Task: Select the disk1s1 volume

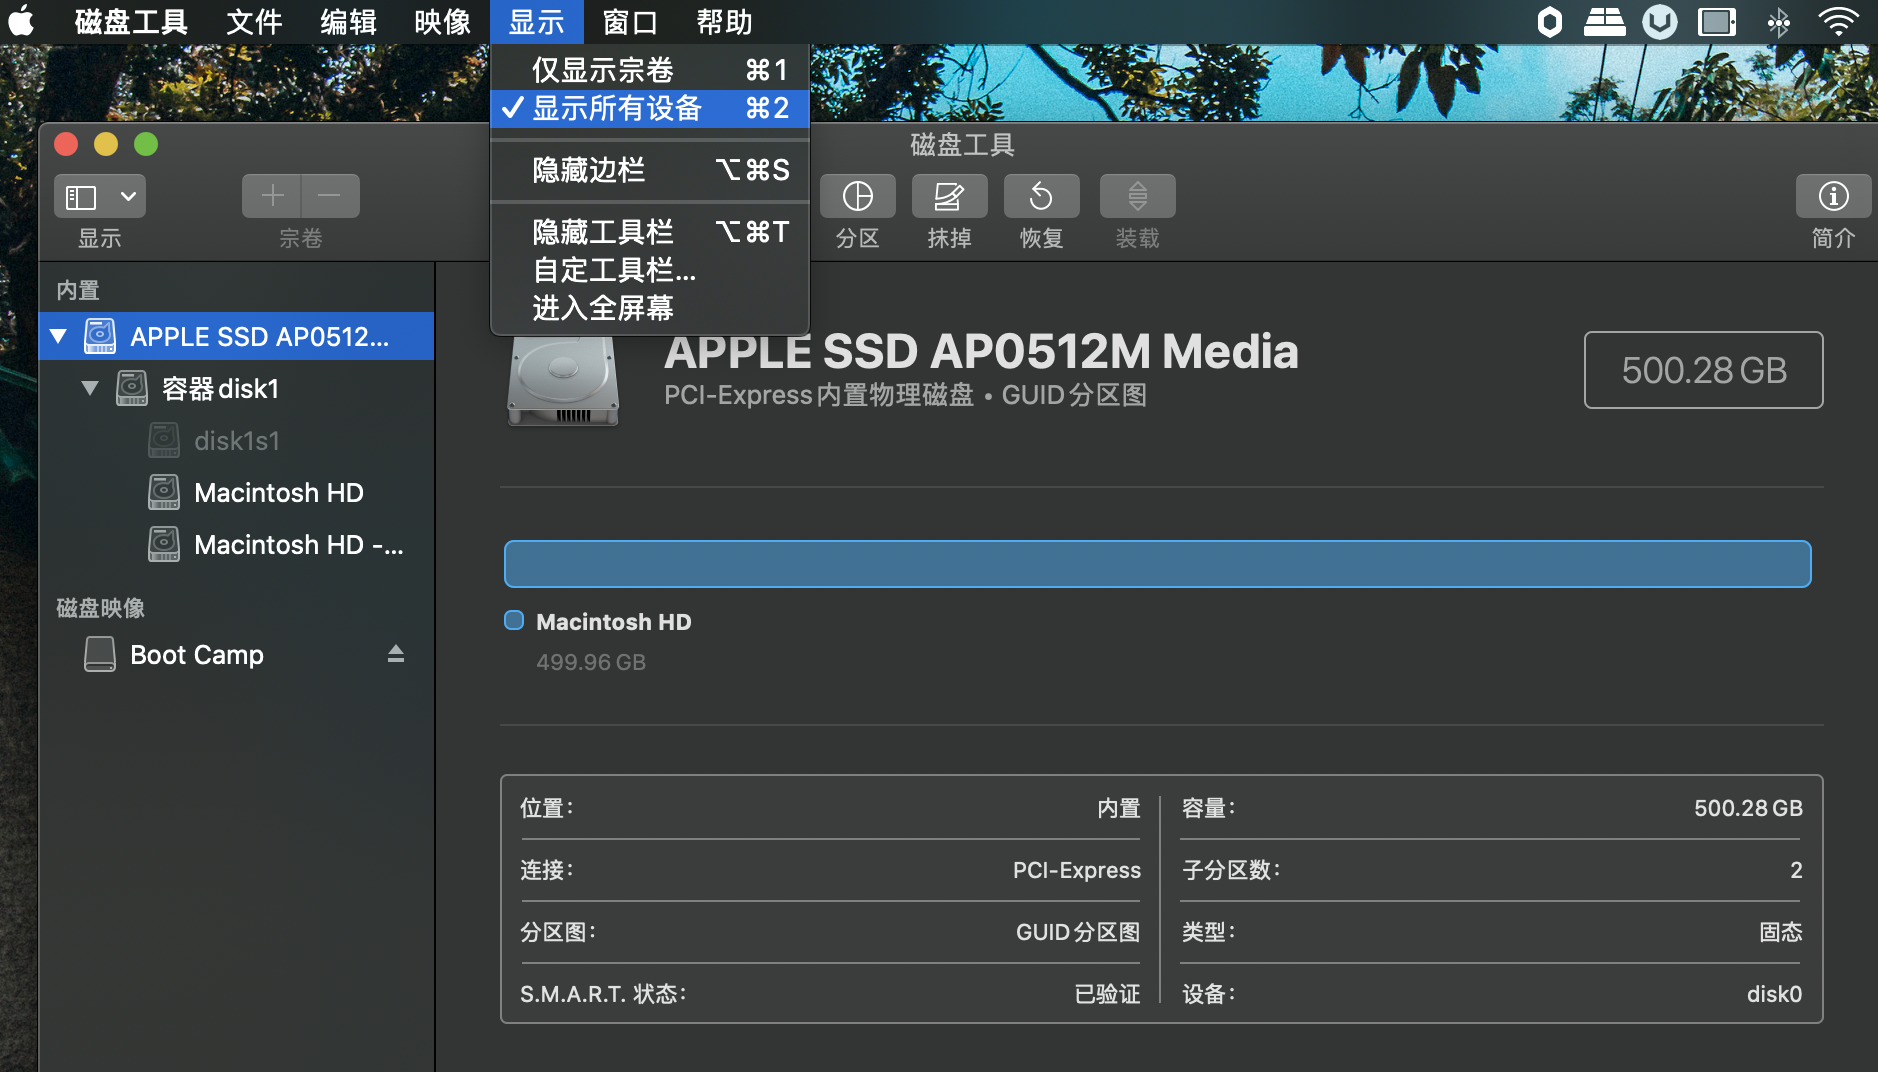Action: (236, 440)
